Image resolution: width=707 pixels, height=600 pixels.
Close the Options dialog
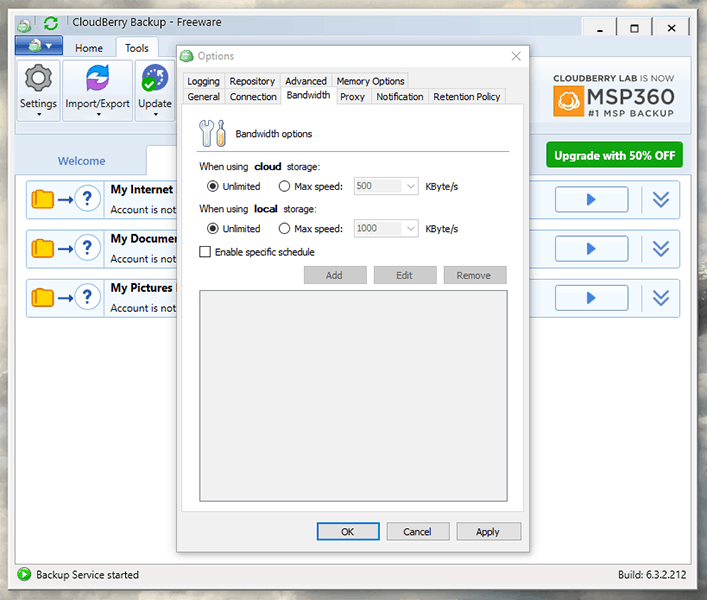coord(516,56)
